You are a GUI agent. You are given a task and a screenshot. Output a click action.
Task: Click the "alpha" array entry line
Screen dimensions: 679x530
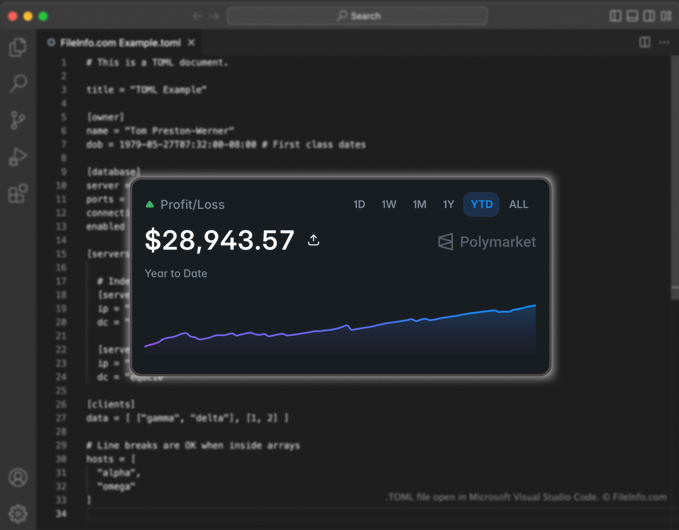coord(119,473)
